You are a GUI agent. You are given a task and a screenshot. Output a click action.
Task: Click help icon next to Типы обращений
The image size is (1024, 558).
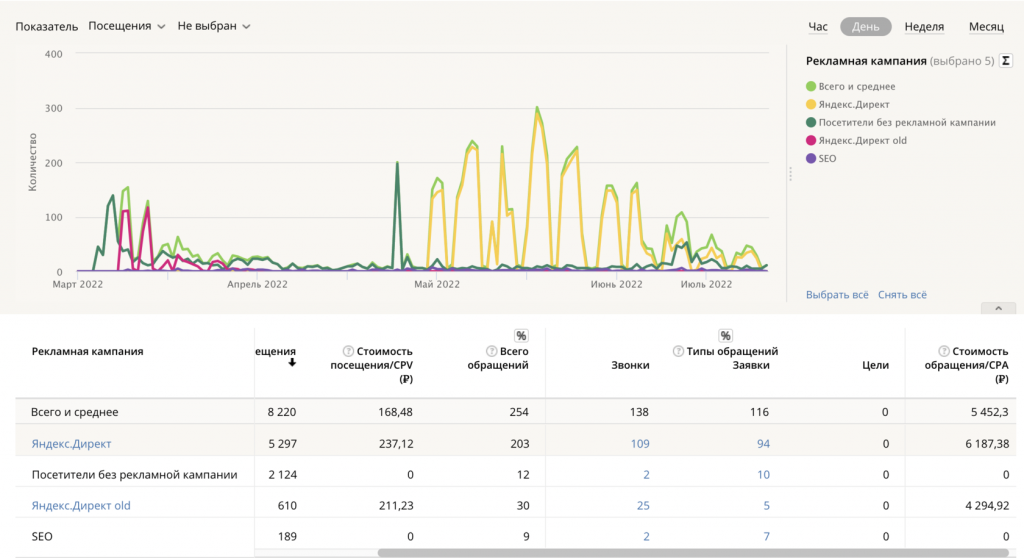679,351
